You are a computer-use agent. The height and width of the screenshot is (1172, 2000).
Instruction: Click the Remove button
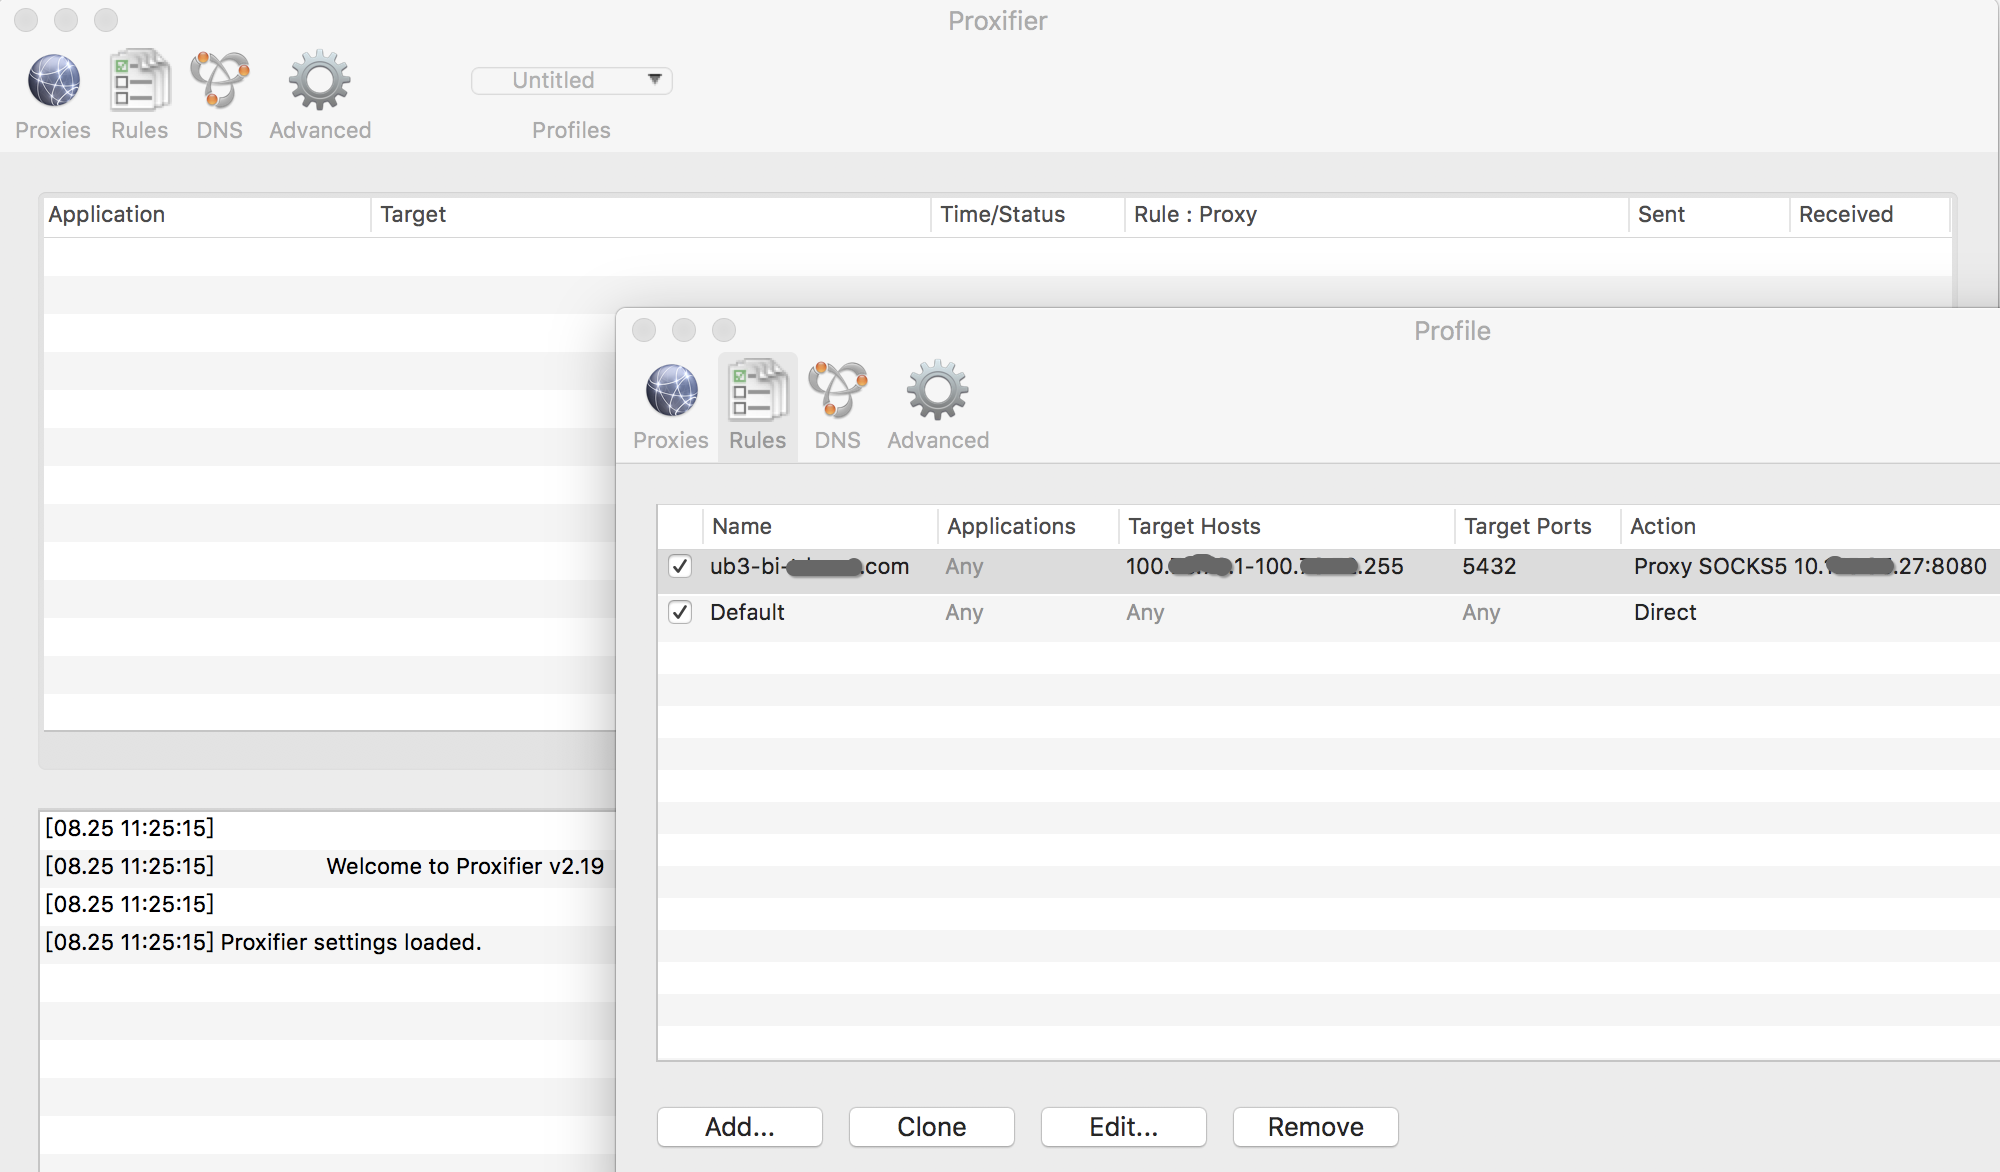click(1316, 1127)
